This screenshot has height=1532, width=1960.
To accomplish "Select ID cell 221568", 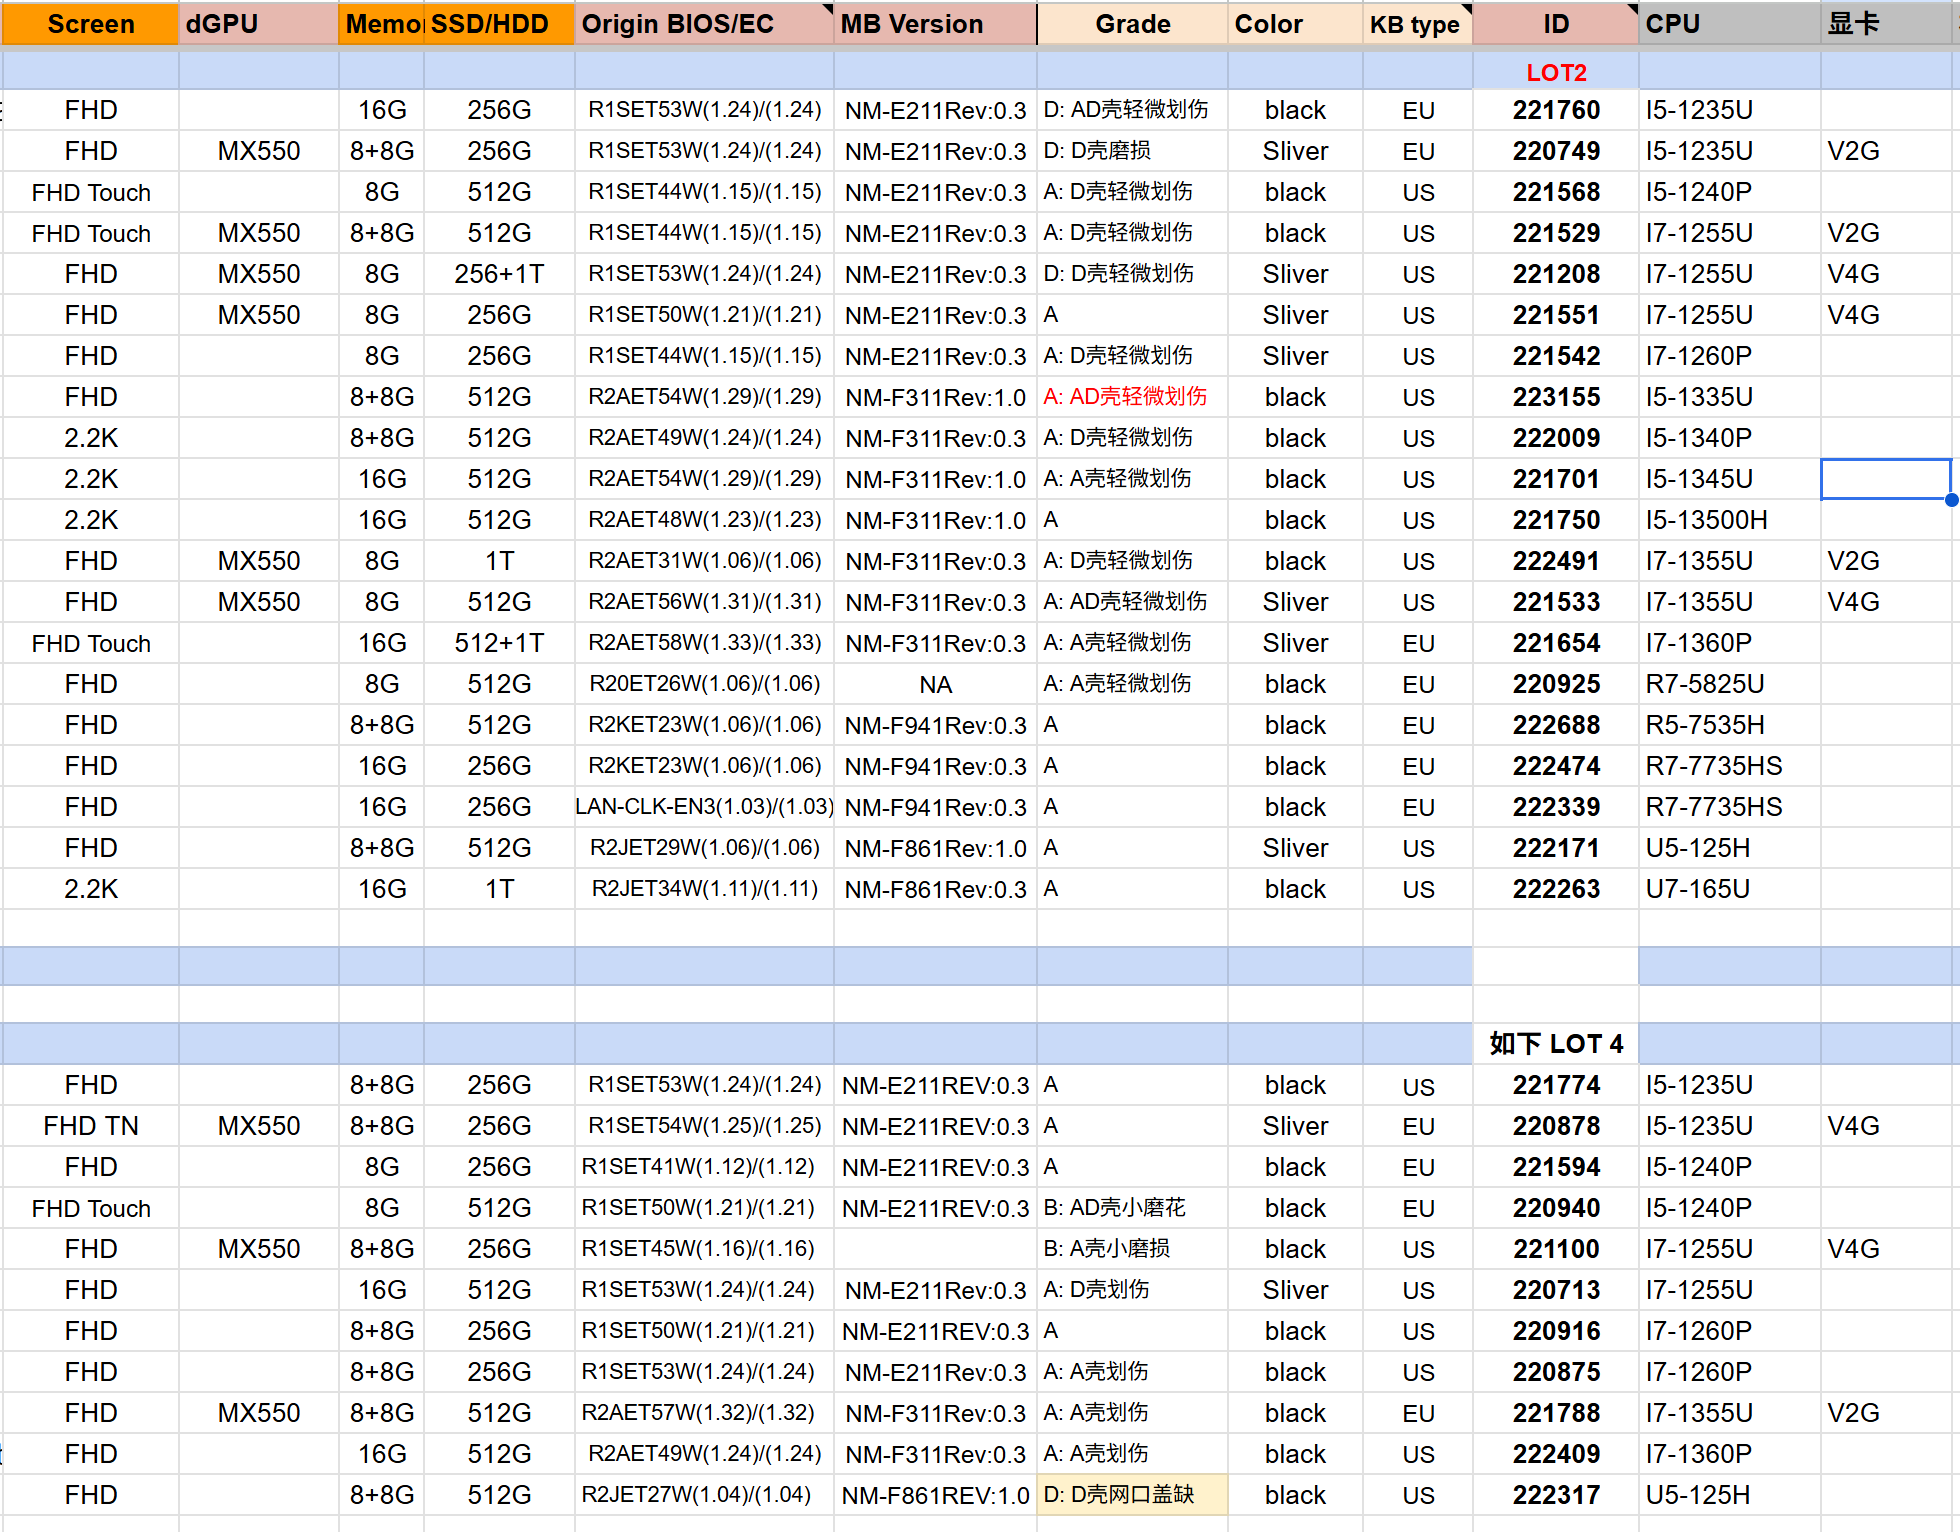I will click(1555, 192).
